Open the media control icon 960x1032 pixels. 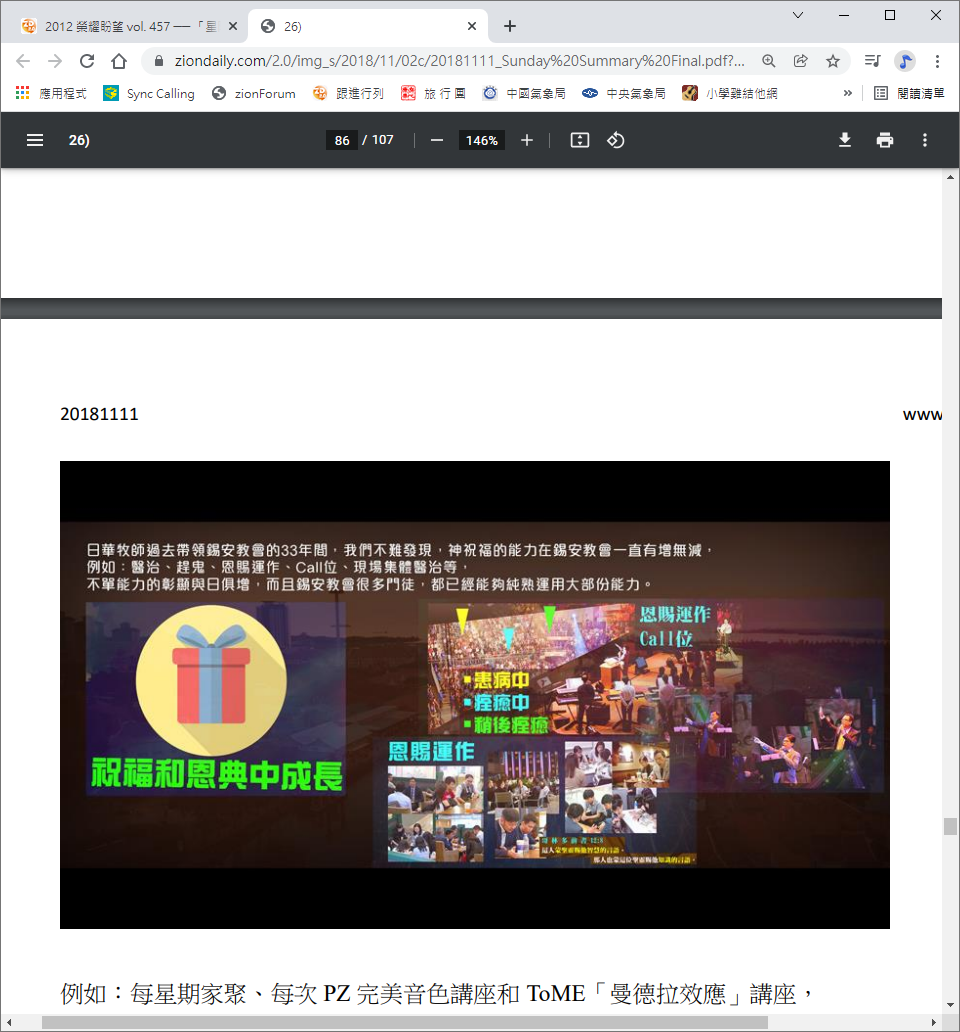click(x=872, y=61)
